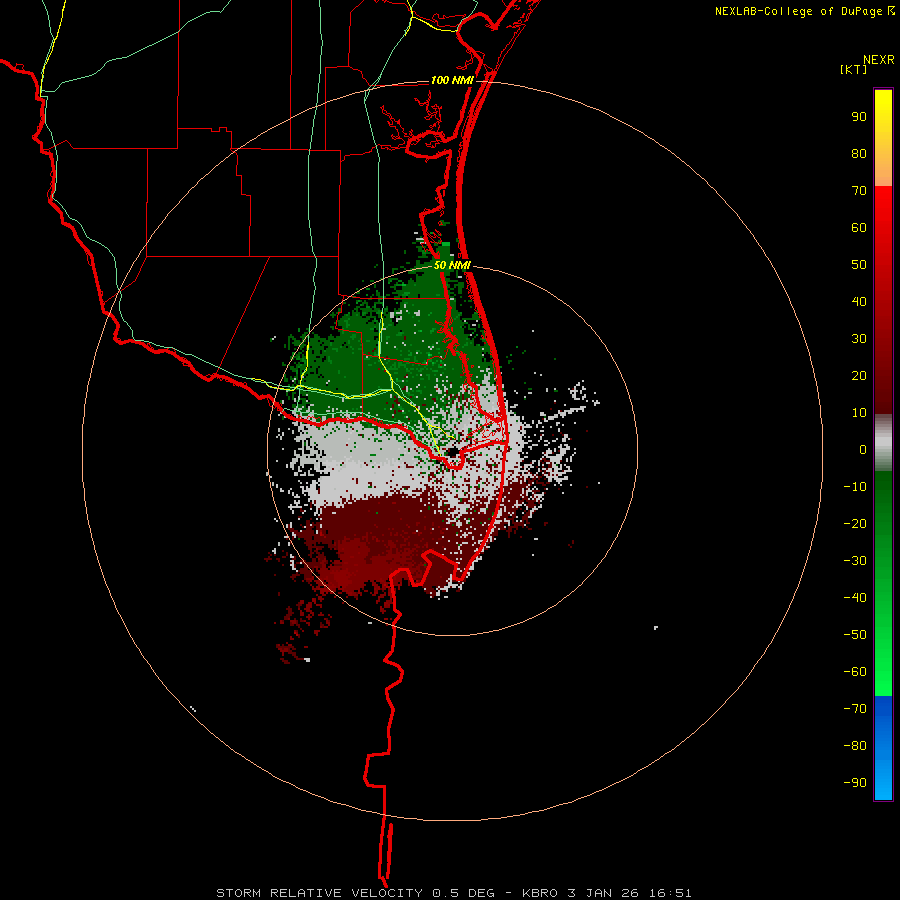900x900 pixels.
Task: Click the -20 scale label
Action: pos(855,524)
